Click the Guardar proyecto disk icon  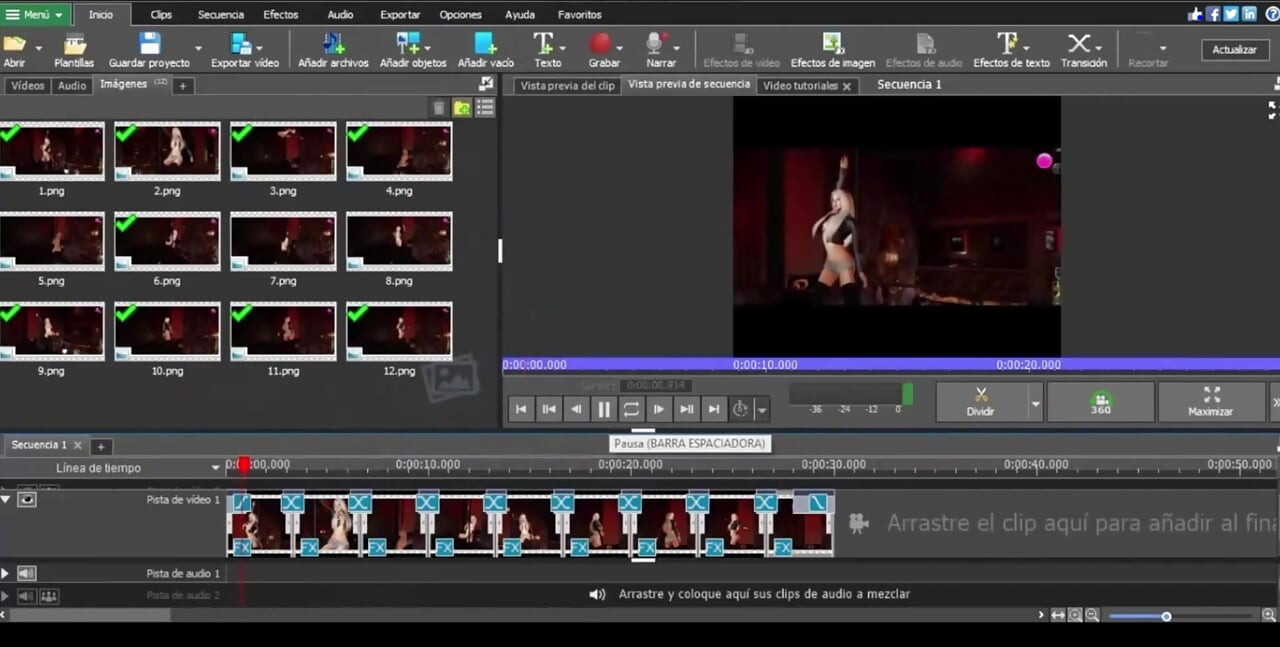(x=149, y=44)
